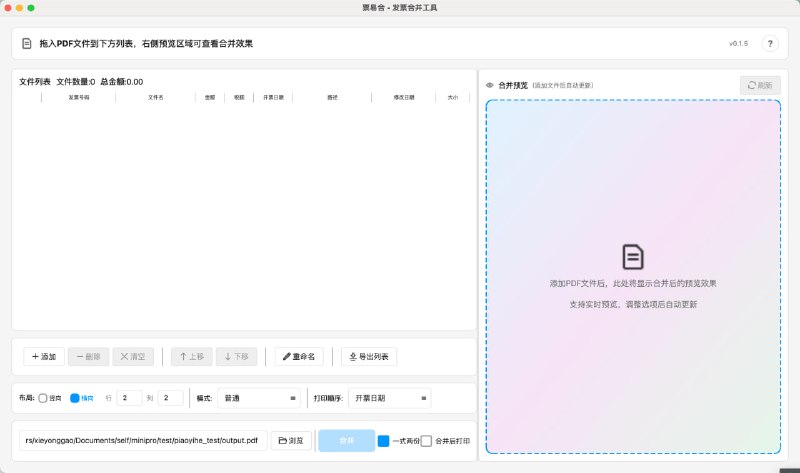Click the yellow macOS minimize button

tap(19, 8)
